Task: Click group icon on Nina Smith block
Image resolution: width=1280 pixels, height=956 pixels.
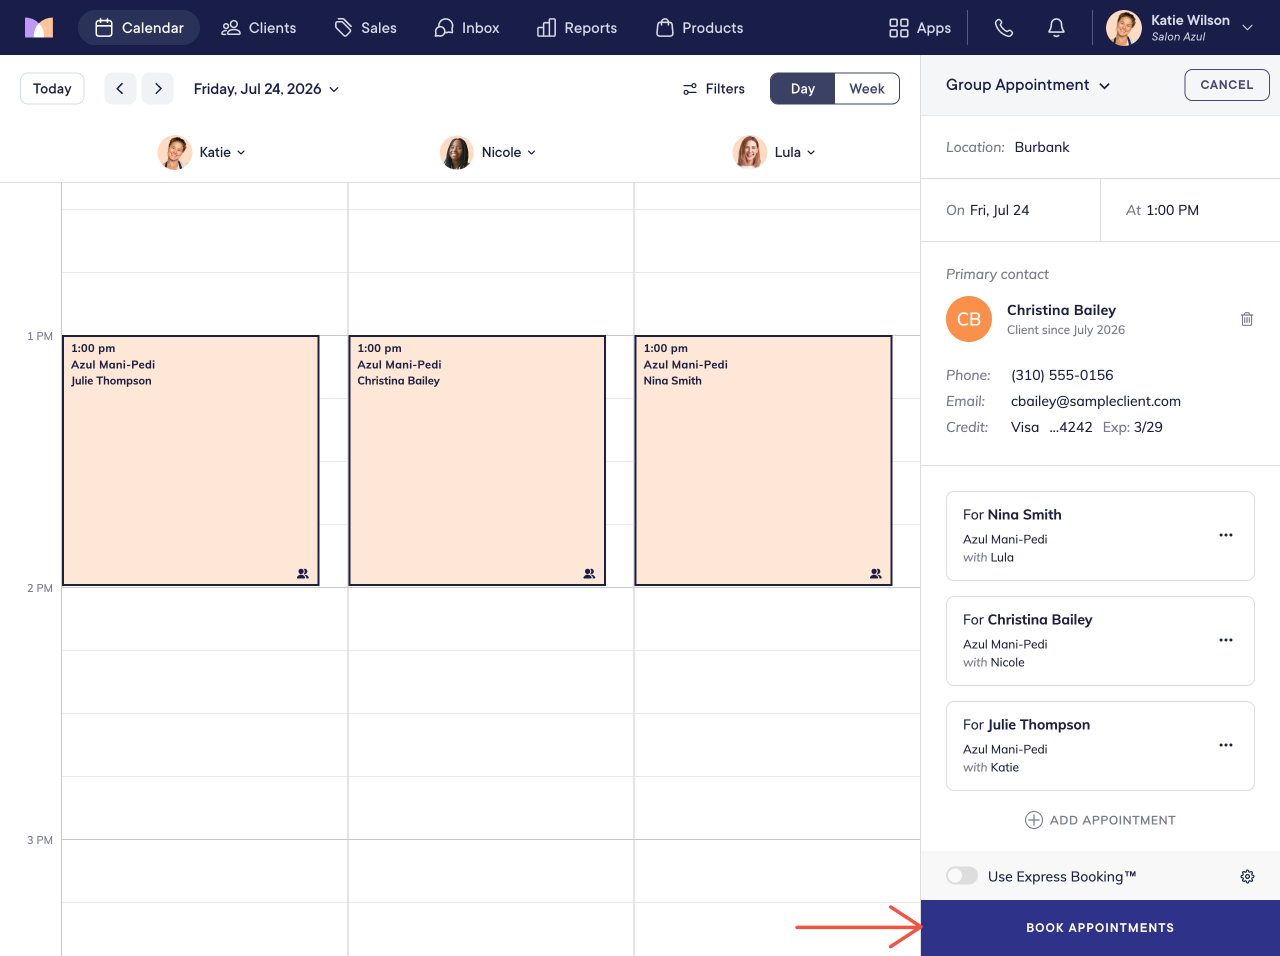Action: [x=876, y=574]
